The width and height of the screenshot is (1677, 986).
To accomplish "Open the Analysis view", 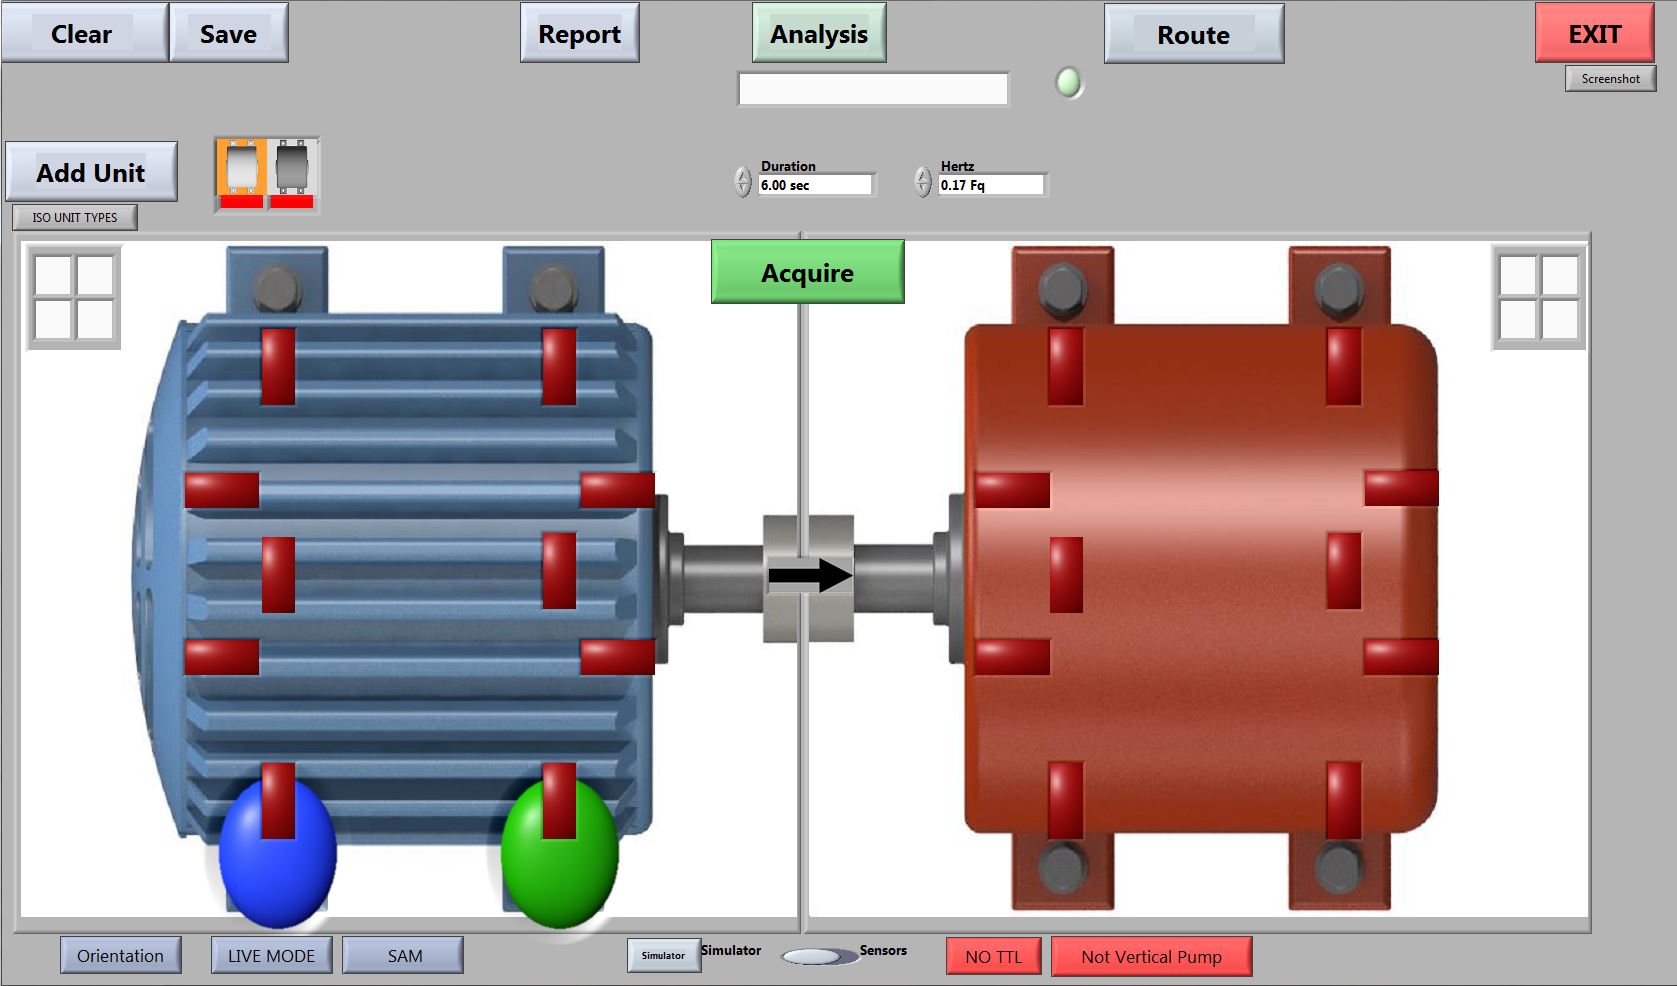I will [x=819, y=33].
